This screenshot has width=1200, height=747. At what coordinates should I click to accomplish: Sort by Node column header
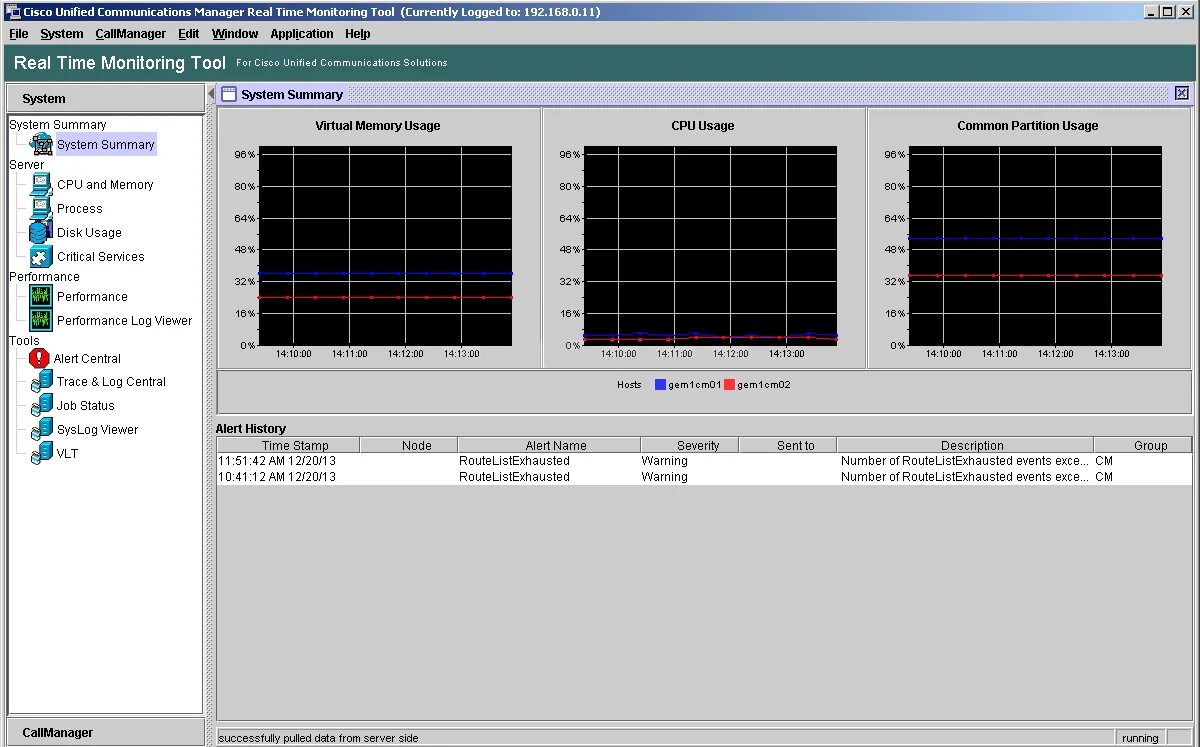point(409,445)
